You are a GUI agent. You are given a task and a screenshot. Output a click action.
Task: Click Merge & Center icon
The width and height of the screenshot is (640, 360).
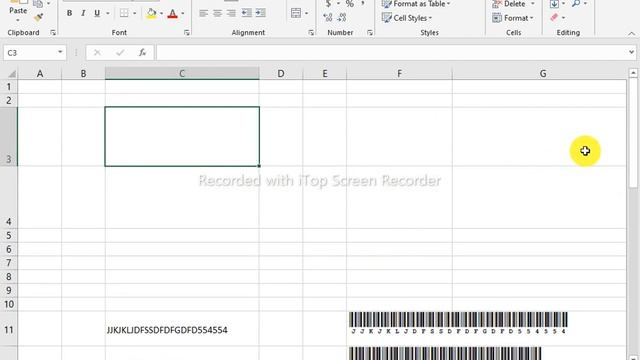click(x=296, y=13)
